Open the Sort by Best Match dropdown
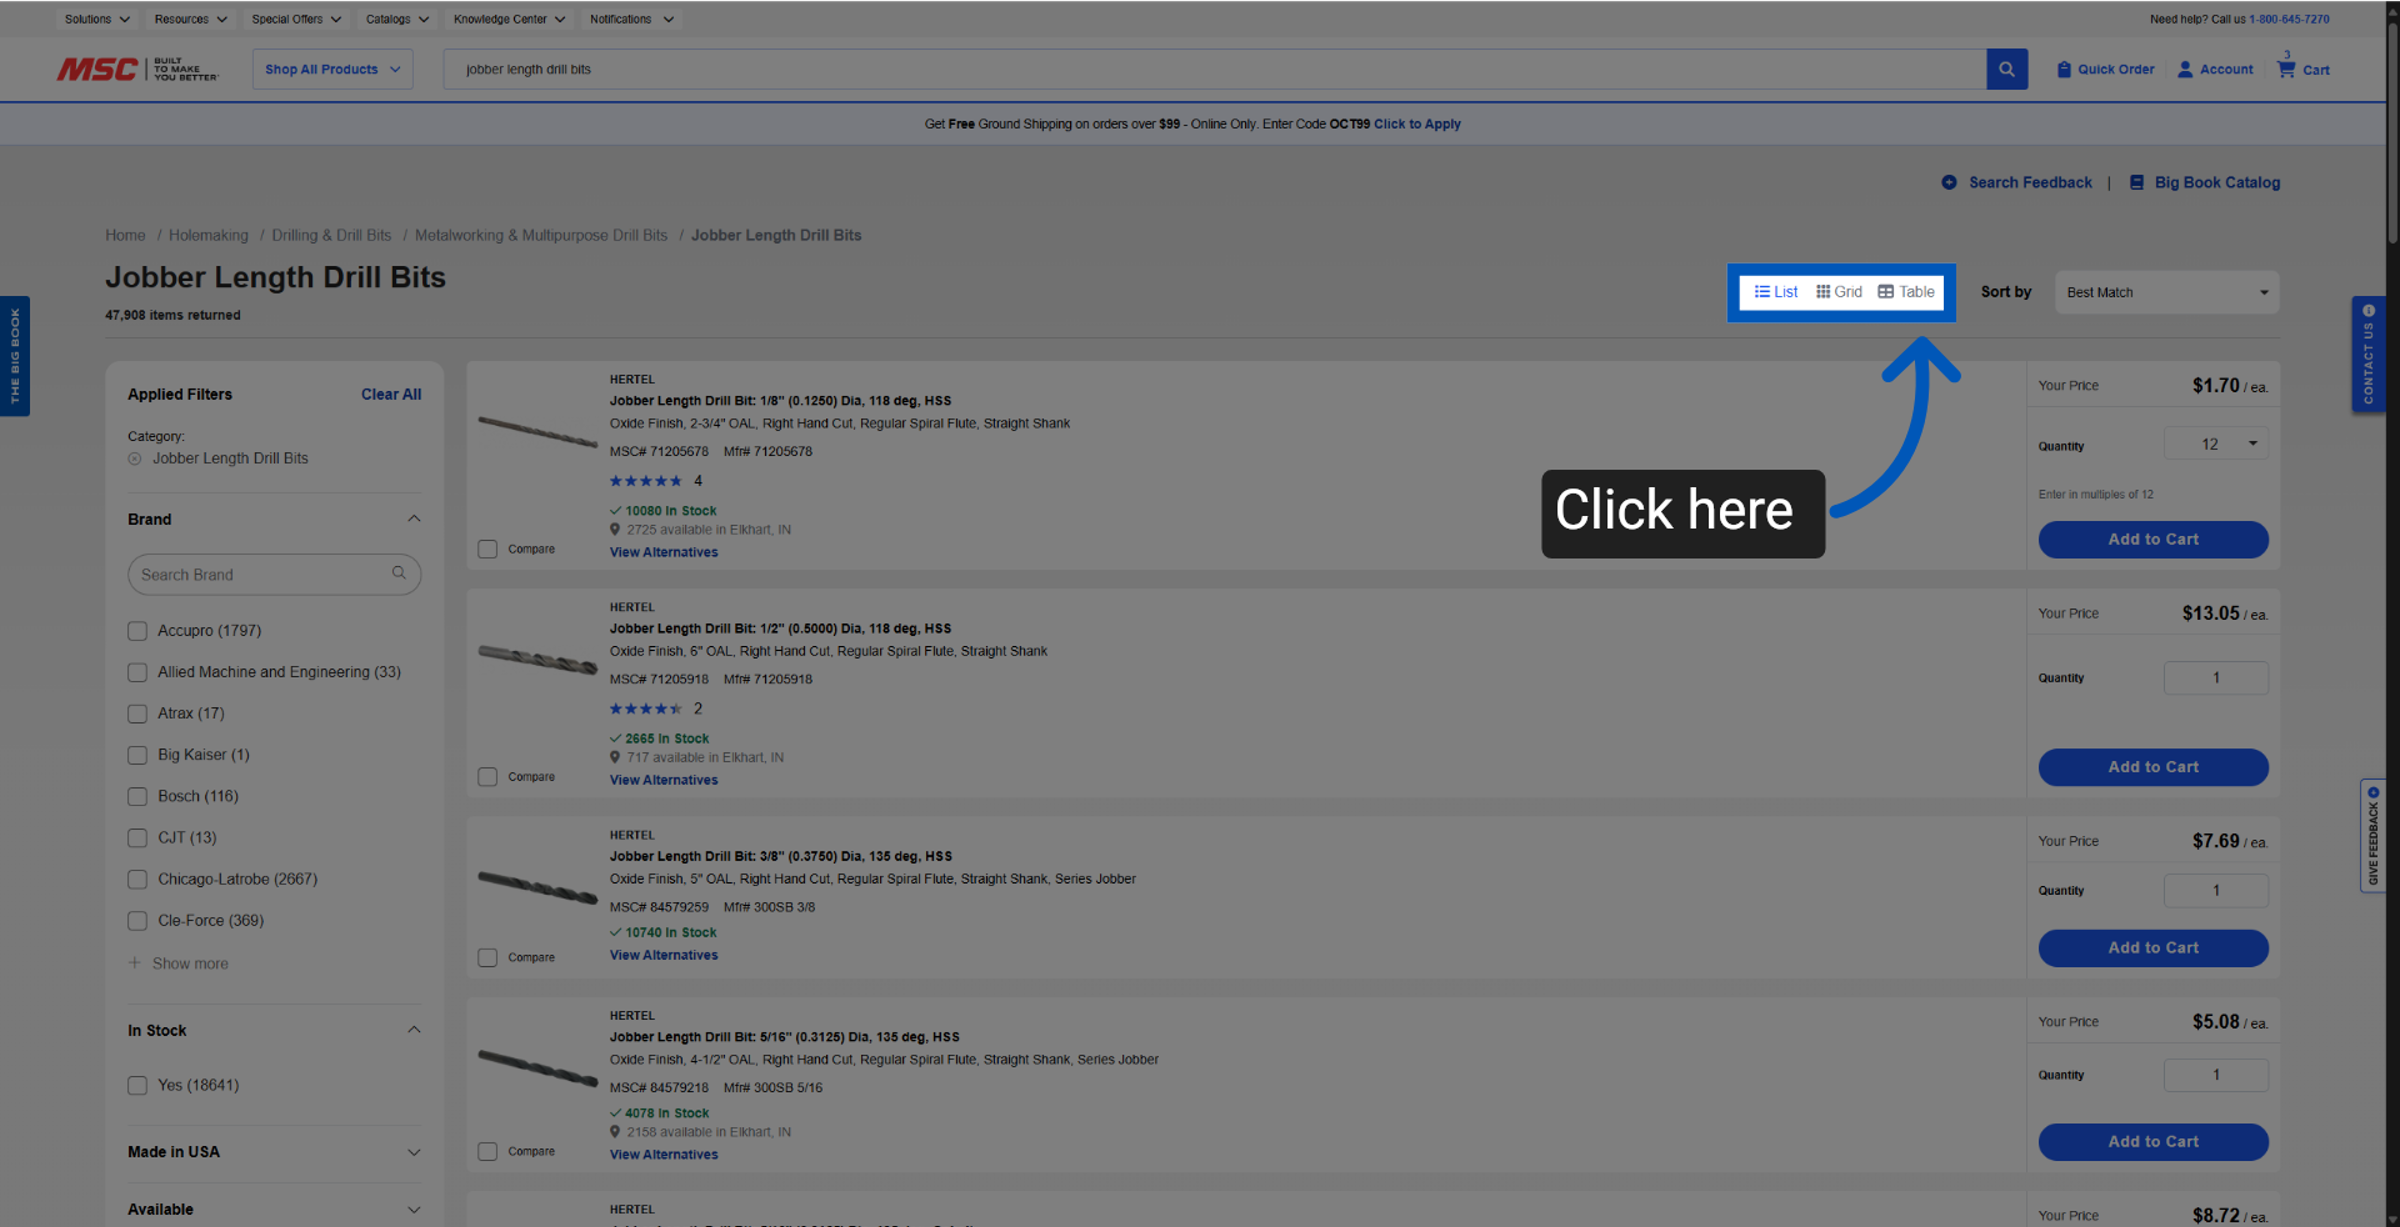 pos(2166,292)
